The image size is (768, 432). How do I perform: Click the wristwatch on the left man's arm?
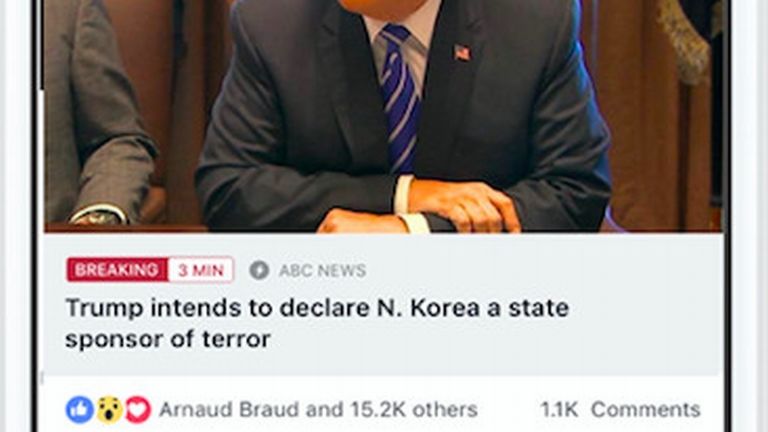[x=97, y=217]
